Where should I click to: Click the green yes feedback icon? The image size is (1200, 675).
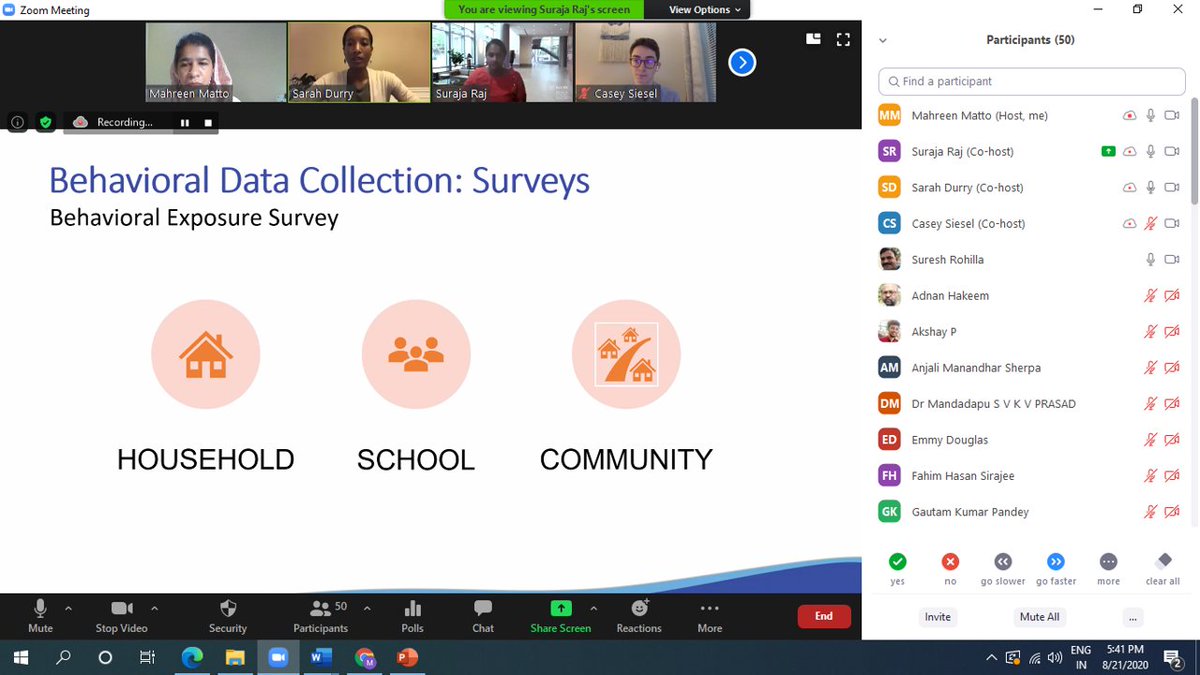[x=898, y=562]
